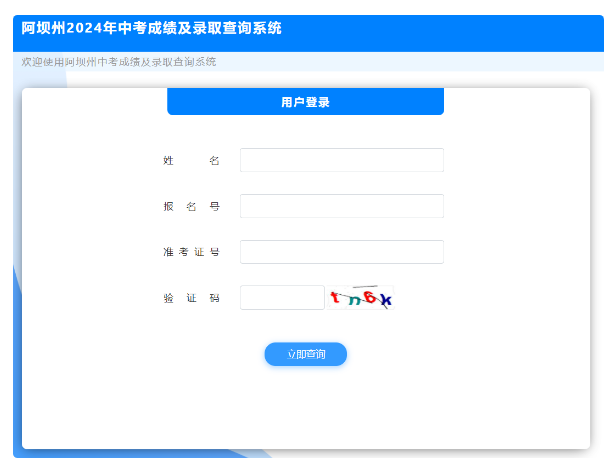Submit with the 立即查询 button
608x465 pixels.
coord(306,354)
